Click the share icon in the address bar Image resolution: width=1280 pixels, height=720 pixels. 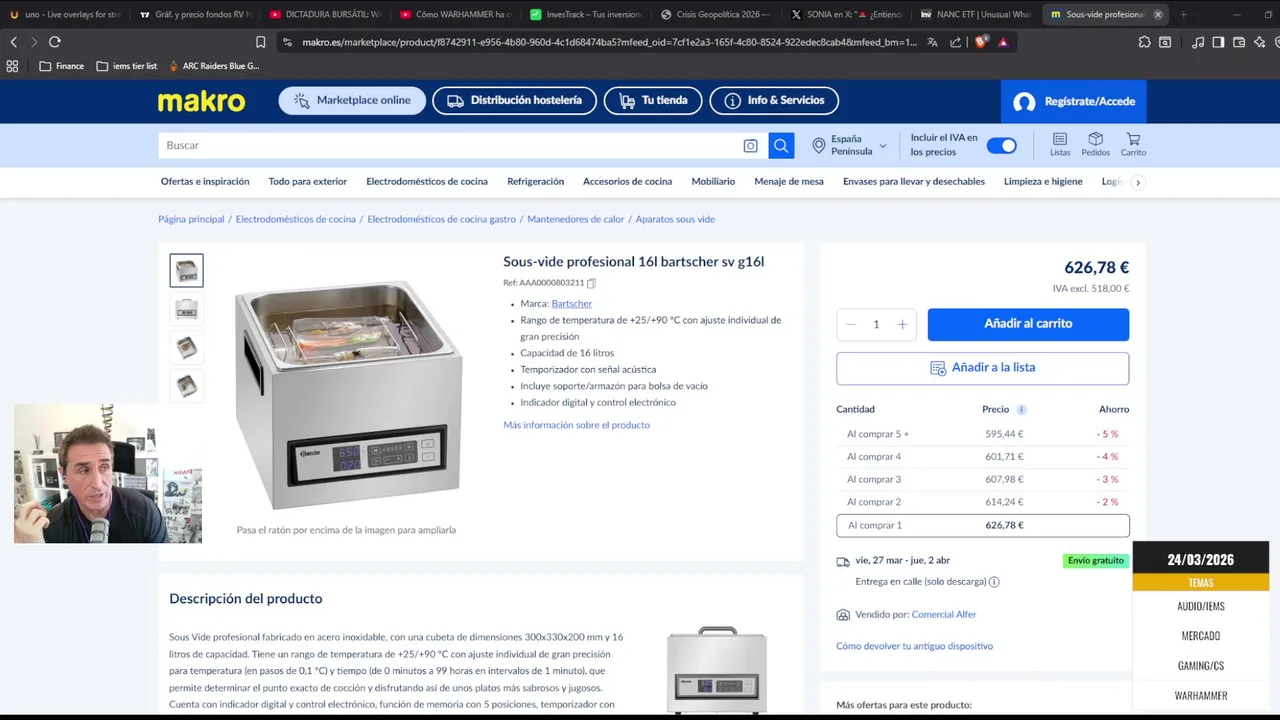point(956,42)
